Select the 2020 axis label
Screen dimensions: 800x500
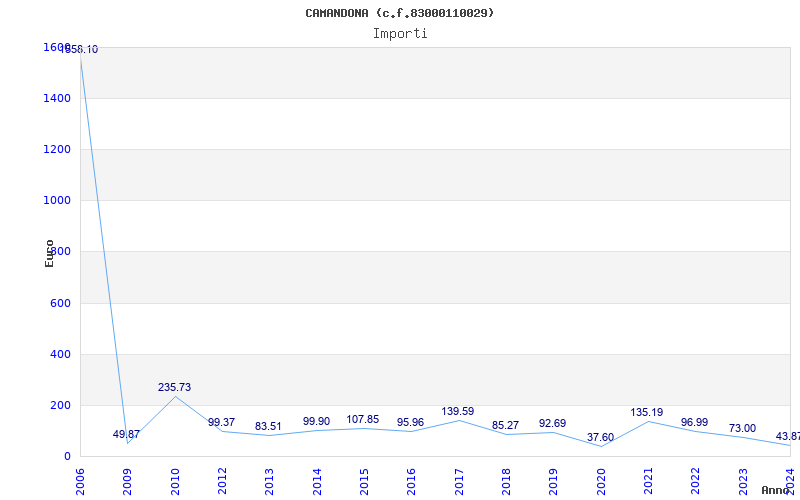(601, 482)
